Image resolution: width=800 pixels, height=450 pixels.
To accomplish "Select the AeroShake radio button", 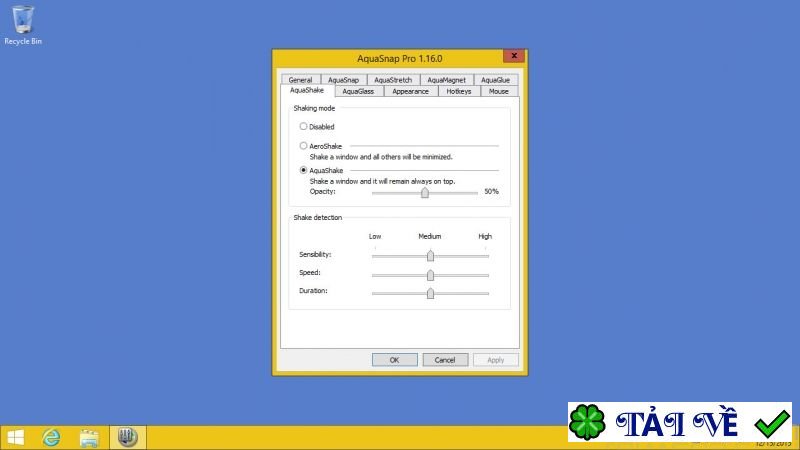I will 303,145.
